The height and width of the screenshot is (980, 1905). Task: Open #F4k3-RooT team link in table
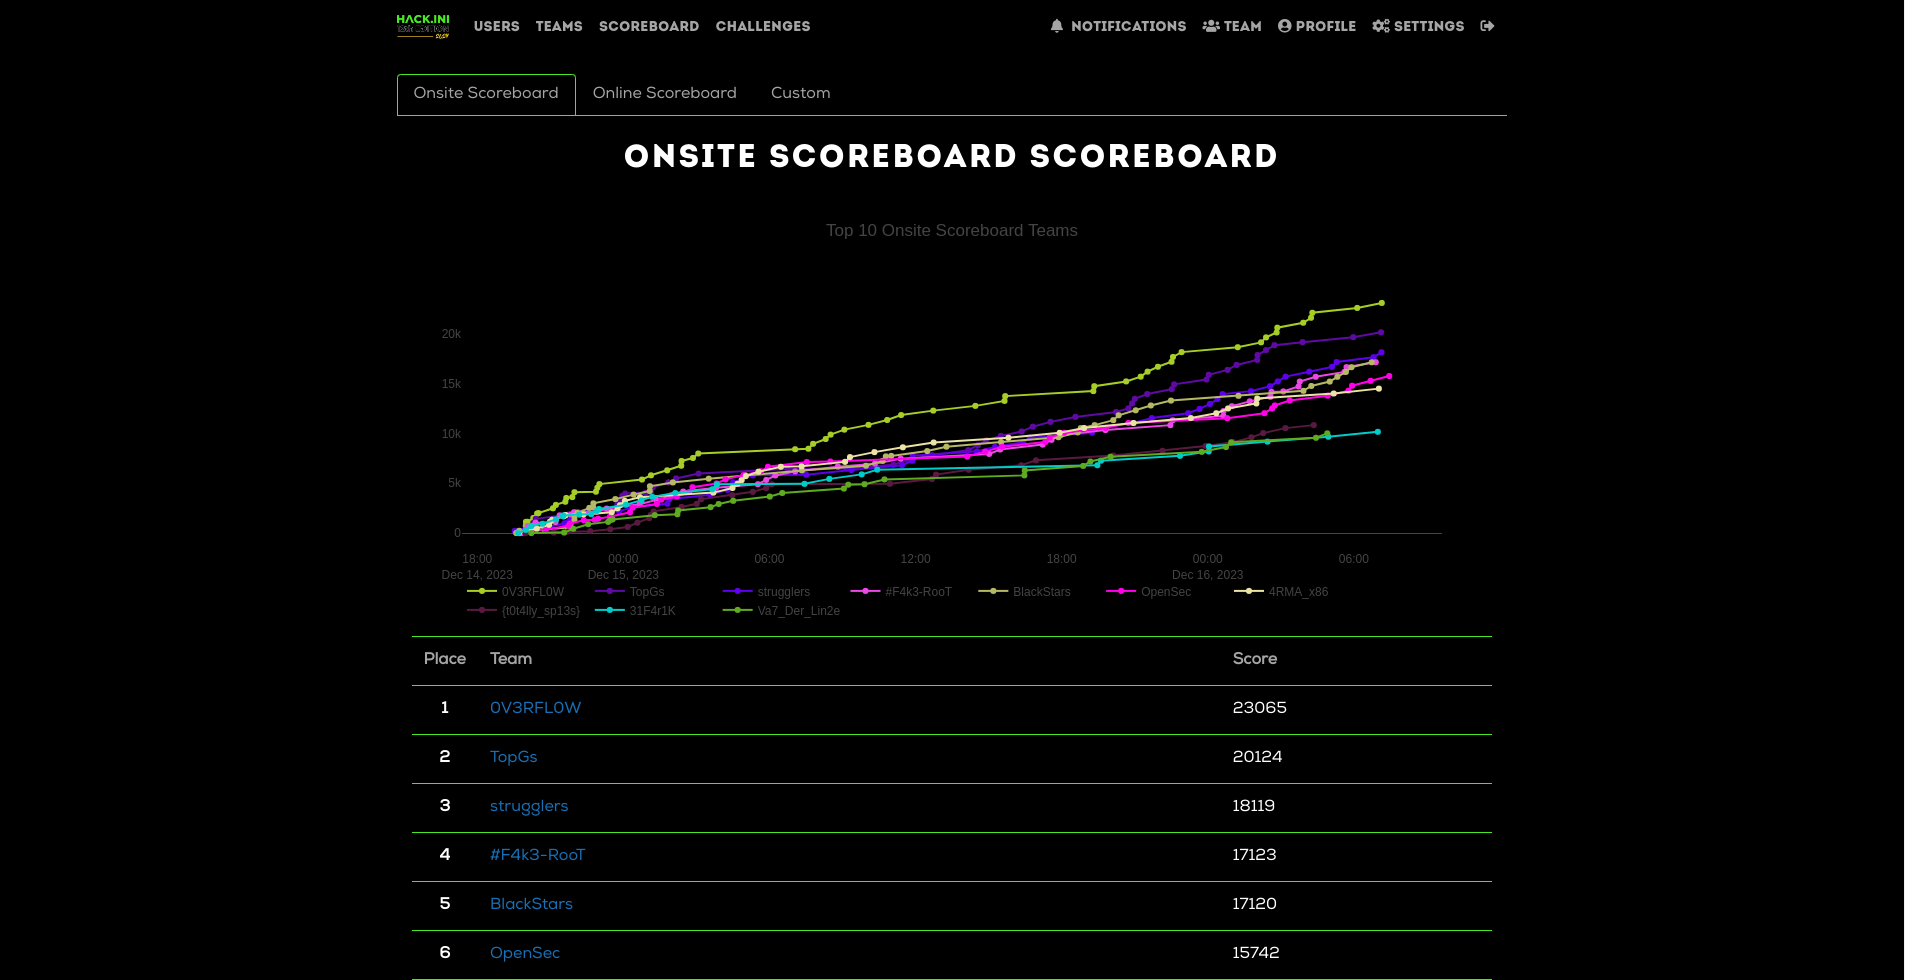[537, 855]
